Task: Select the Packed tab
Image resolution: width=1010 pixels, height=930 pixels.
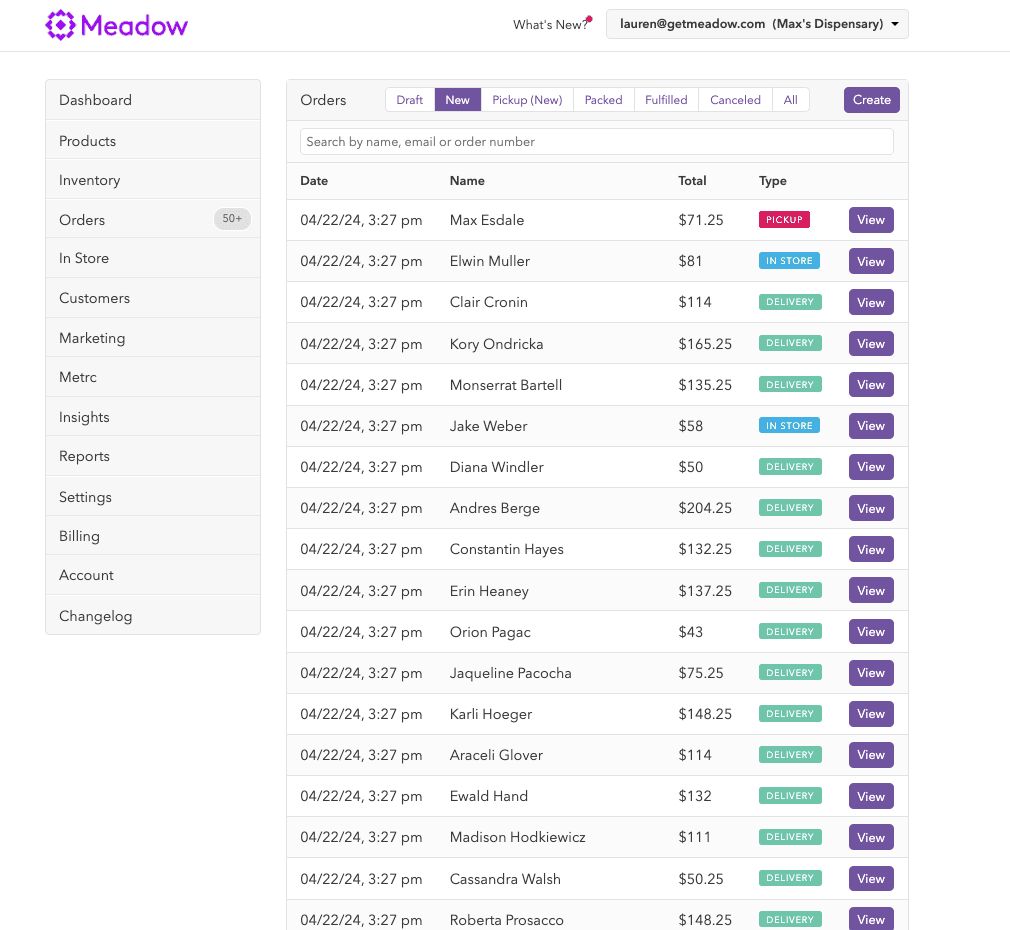Action: tap(603, 99)
